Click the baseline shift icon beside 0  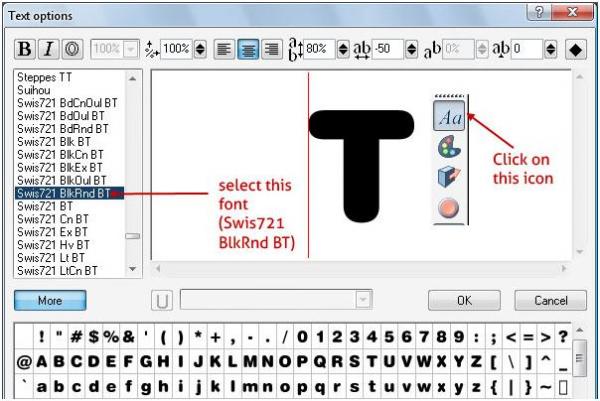tap(501, 50)
